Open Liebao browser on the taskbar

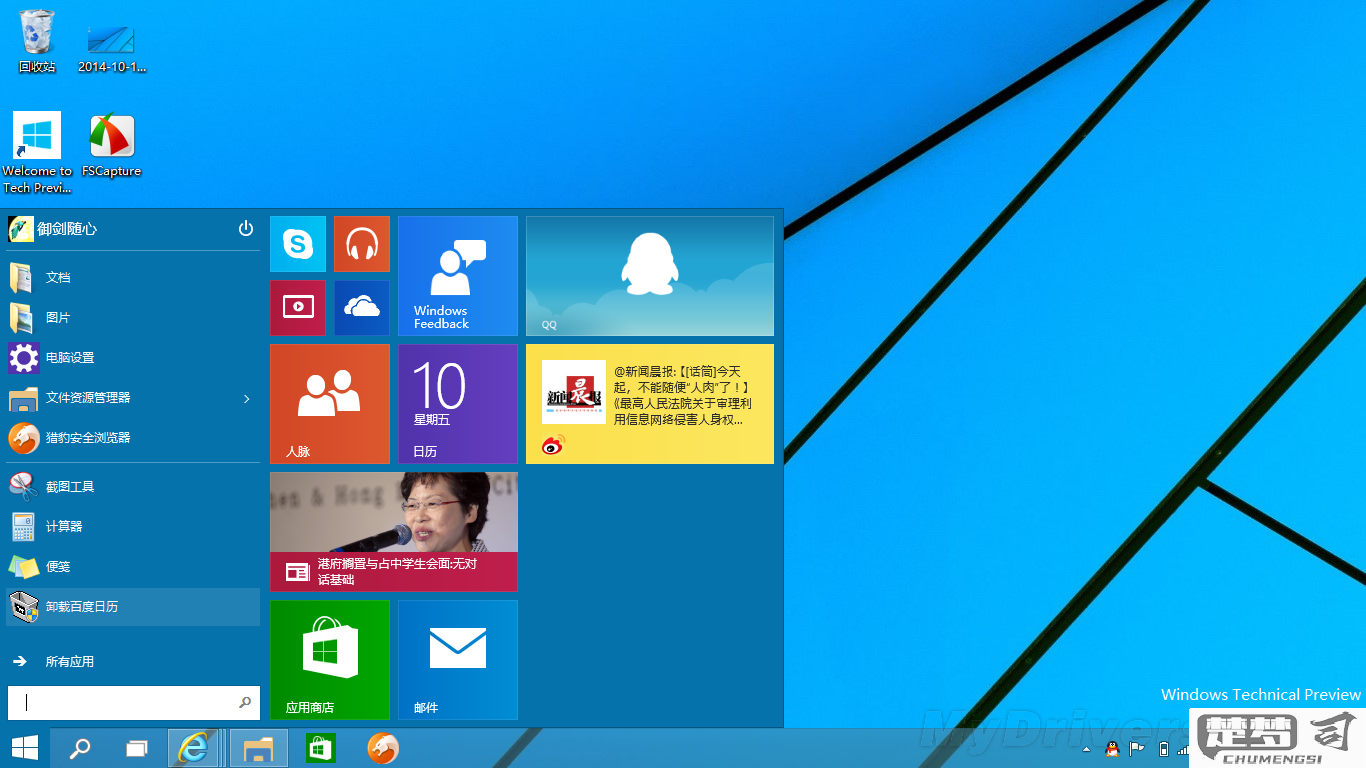pyautogui.click(x=383, y=748)
